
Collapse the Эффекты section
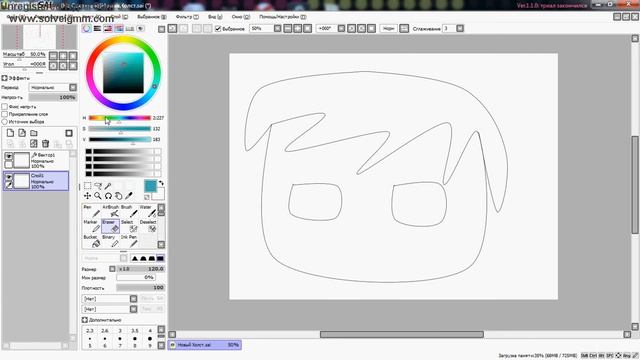(4, 78)
